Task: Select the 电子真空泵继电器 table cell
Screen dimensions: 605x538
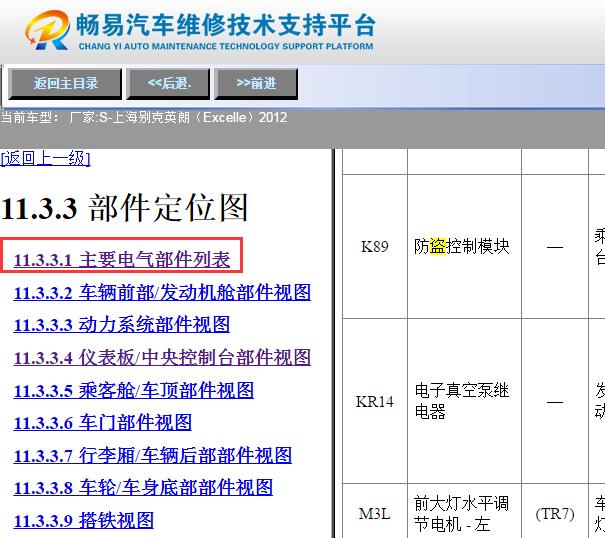Action: (x=464, y=401)
